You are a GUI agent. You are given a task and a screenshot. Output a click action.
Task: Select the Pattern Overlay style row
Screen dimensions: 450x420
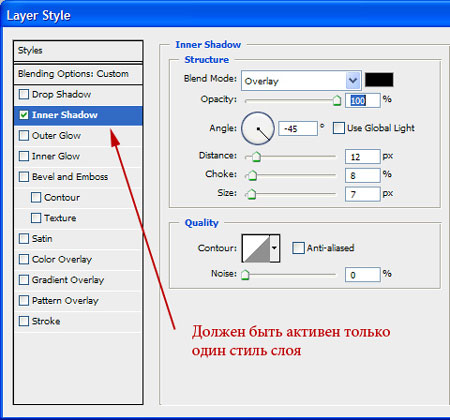[78, 300]
